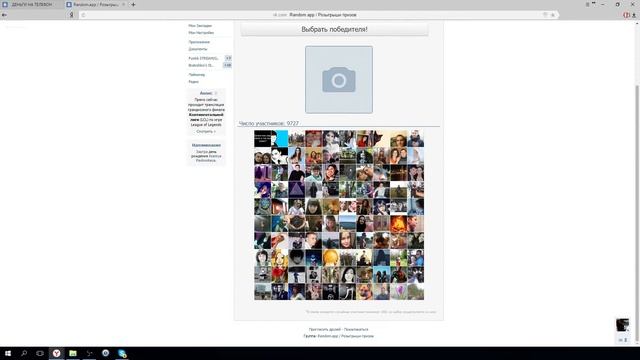Open 'Мои Настройки' in left sidebar

[201, 33]
